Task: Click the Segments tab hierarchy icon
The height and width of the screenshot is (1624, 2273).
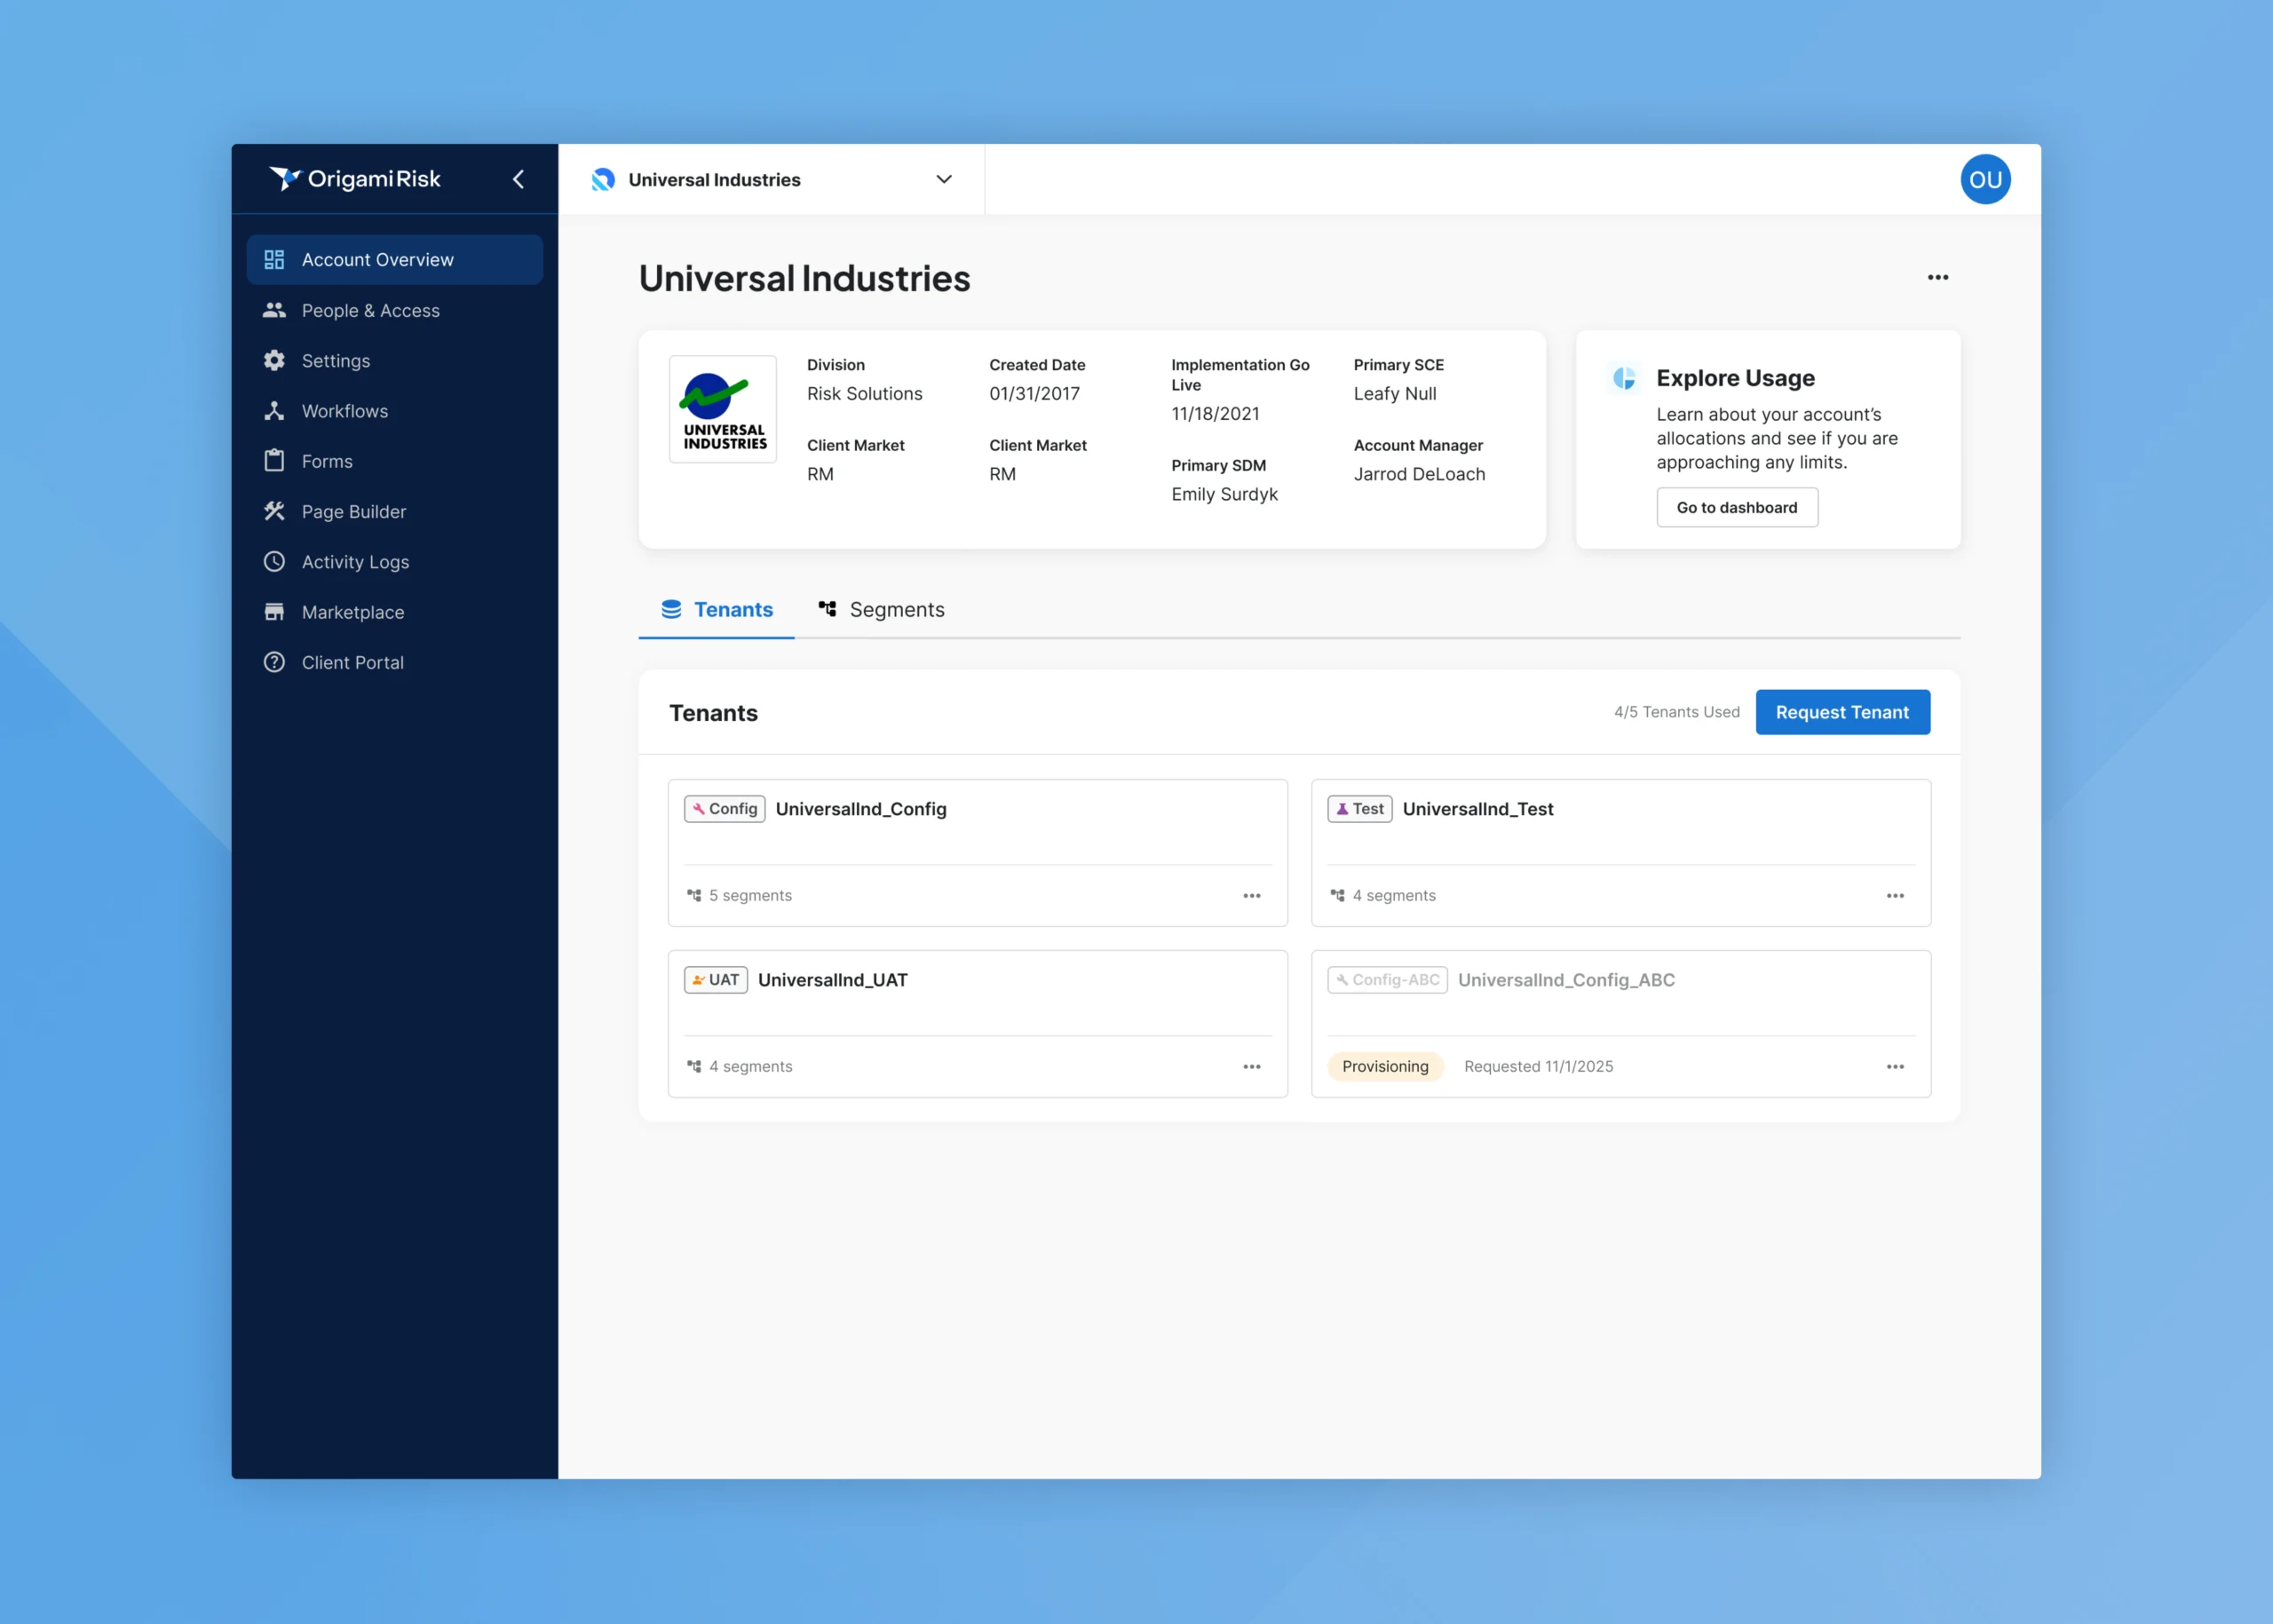Action: [x=827, y=609]
